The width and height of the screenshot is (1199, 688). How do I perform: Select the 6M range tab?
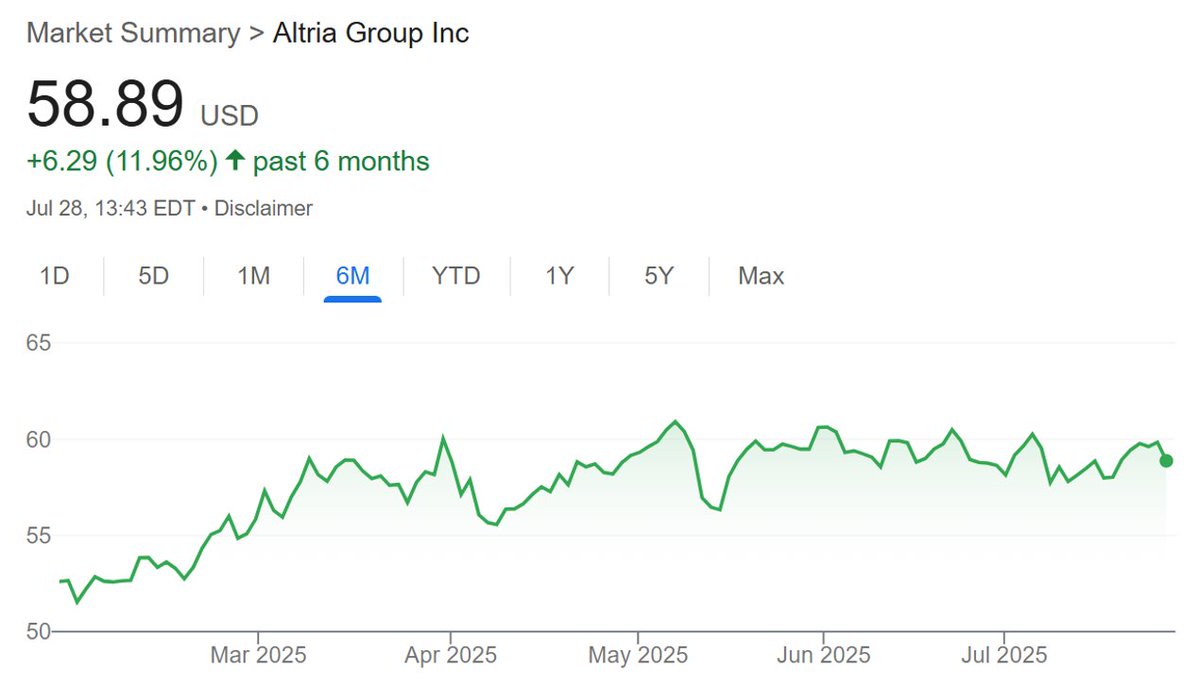pos(353,276)
